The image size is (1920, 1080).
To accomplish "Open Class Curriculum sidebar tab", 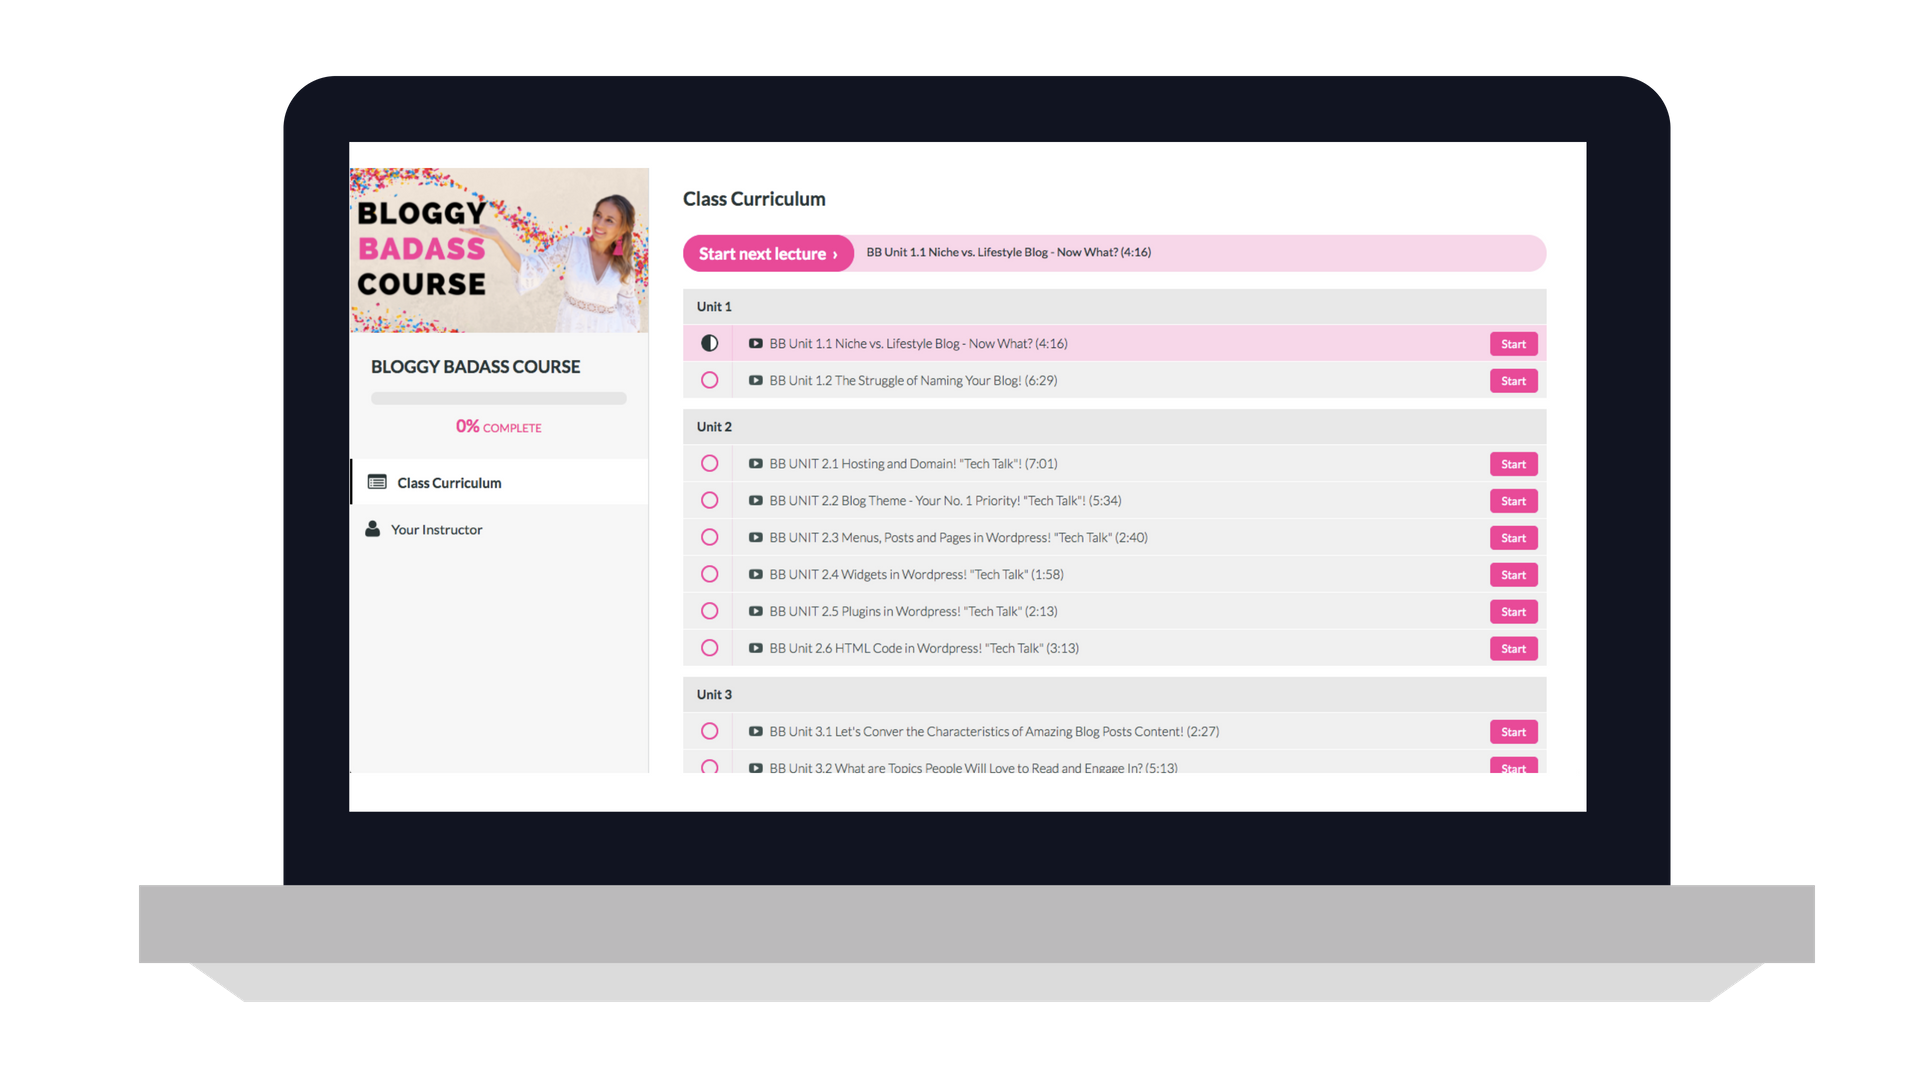I will click(499, 482).
